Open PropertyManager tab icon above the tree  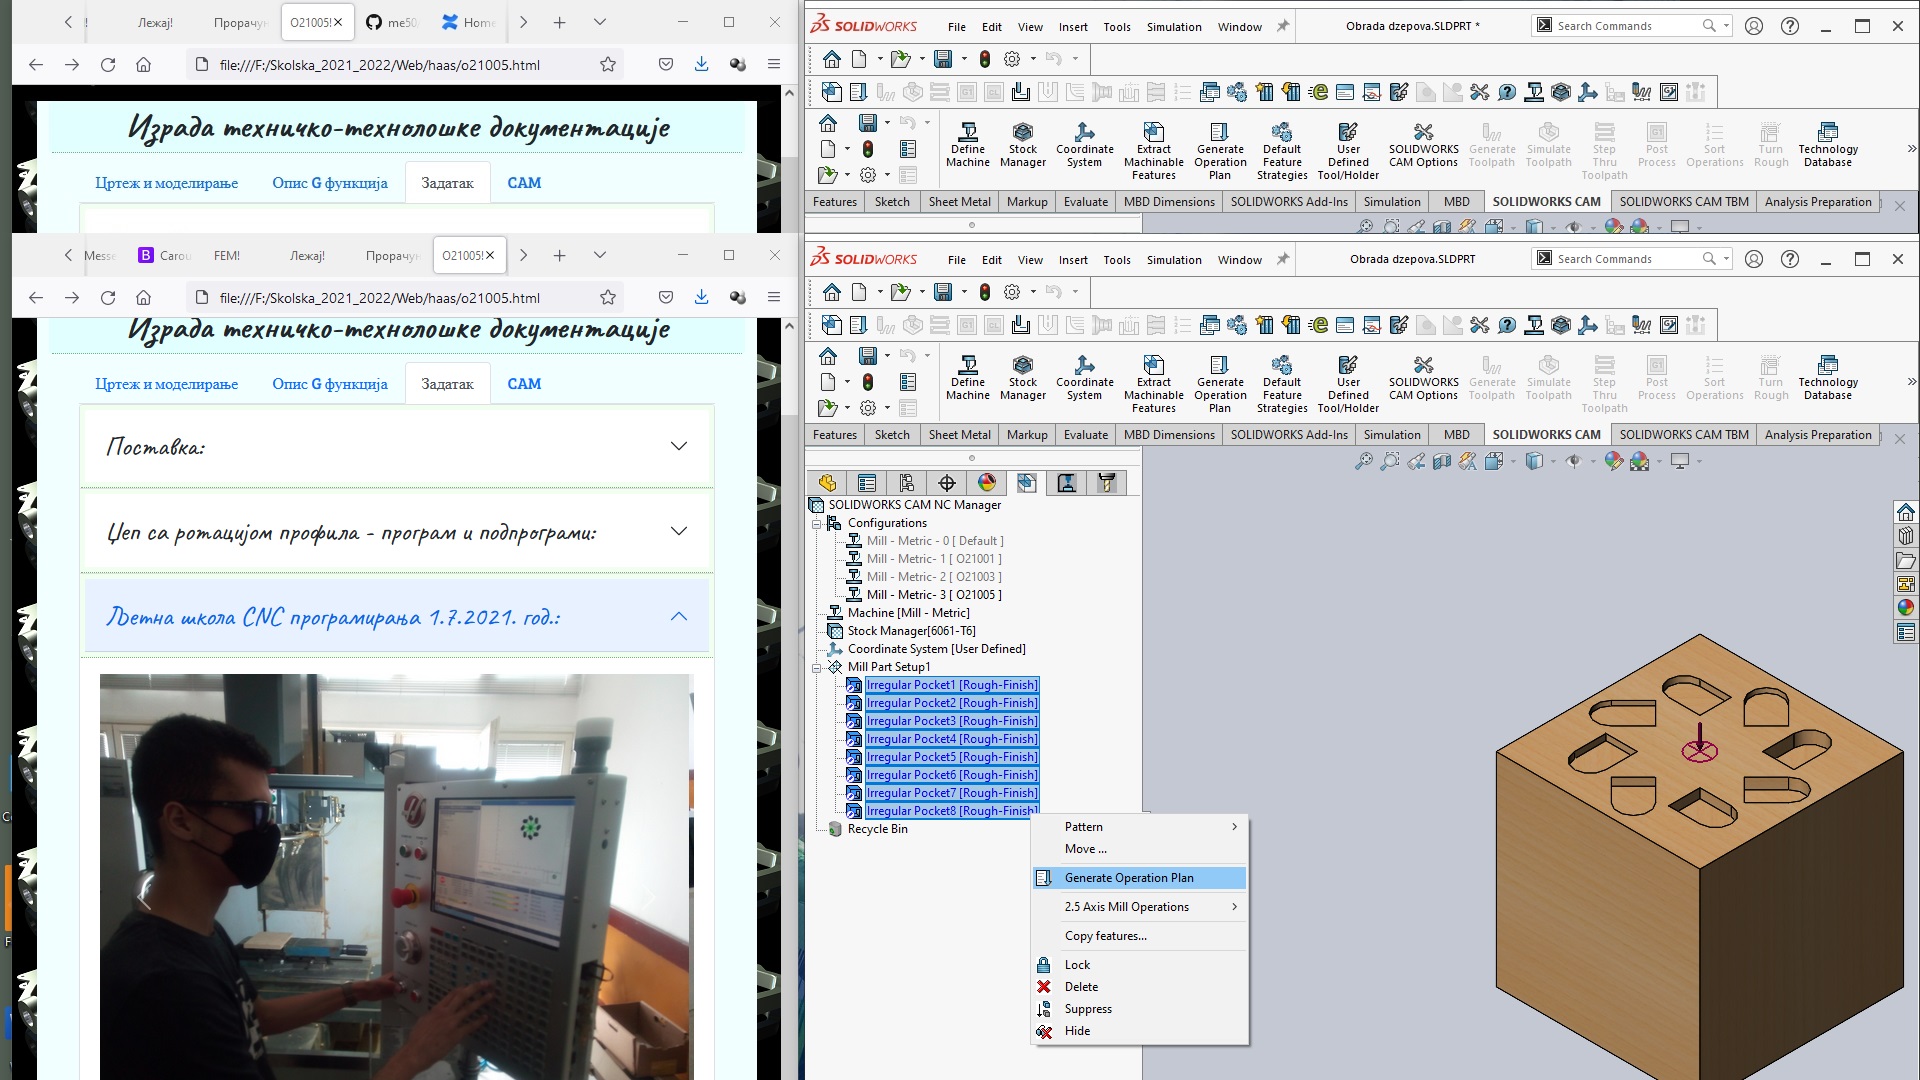click(867, 483)
